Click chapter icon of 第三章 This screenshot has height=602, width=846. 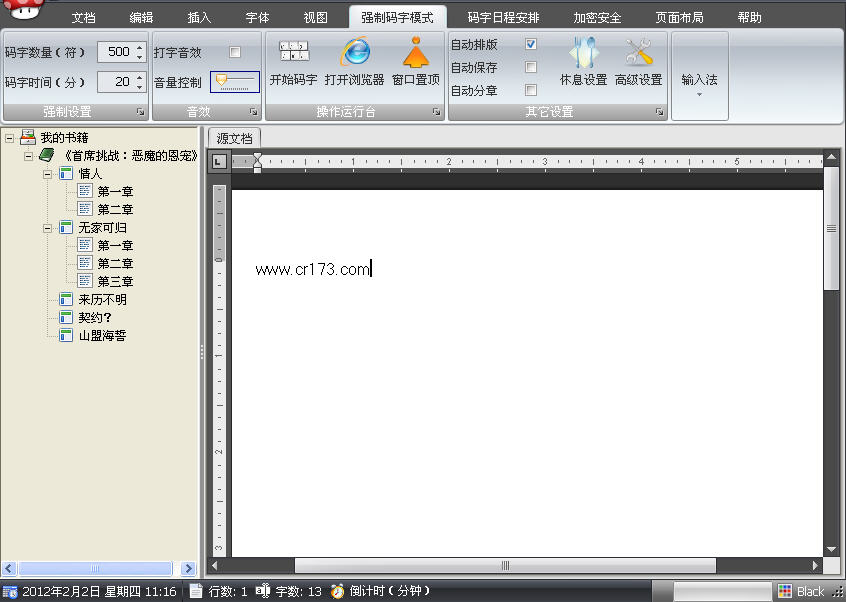click(85, 281)
